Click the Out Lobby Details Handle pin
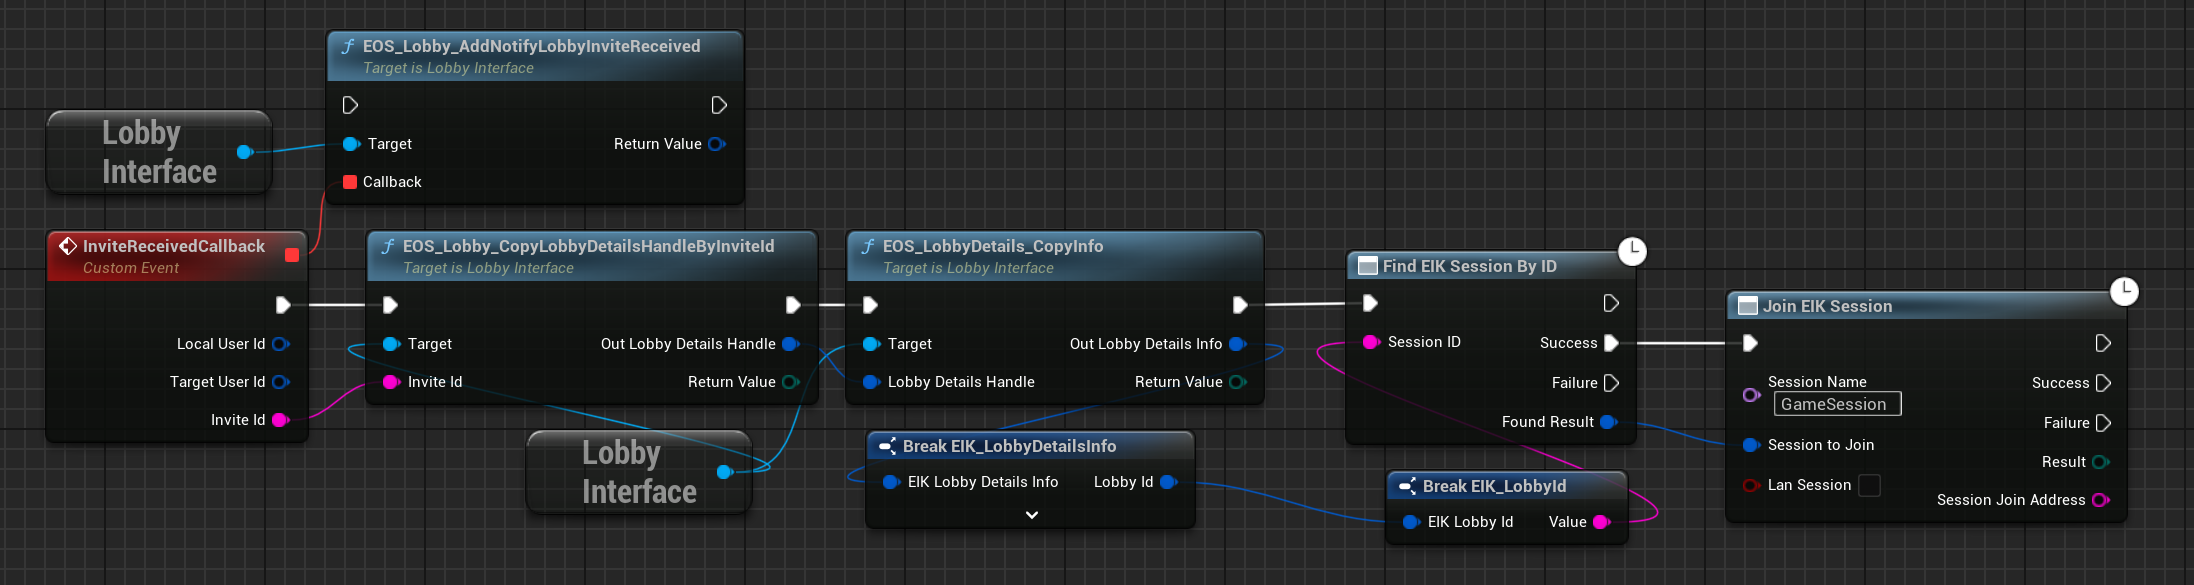 pyautogui.click(x=790, y=344)
